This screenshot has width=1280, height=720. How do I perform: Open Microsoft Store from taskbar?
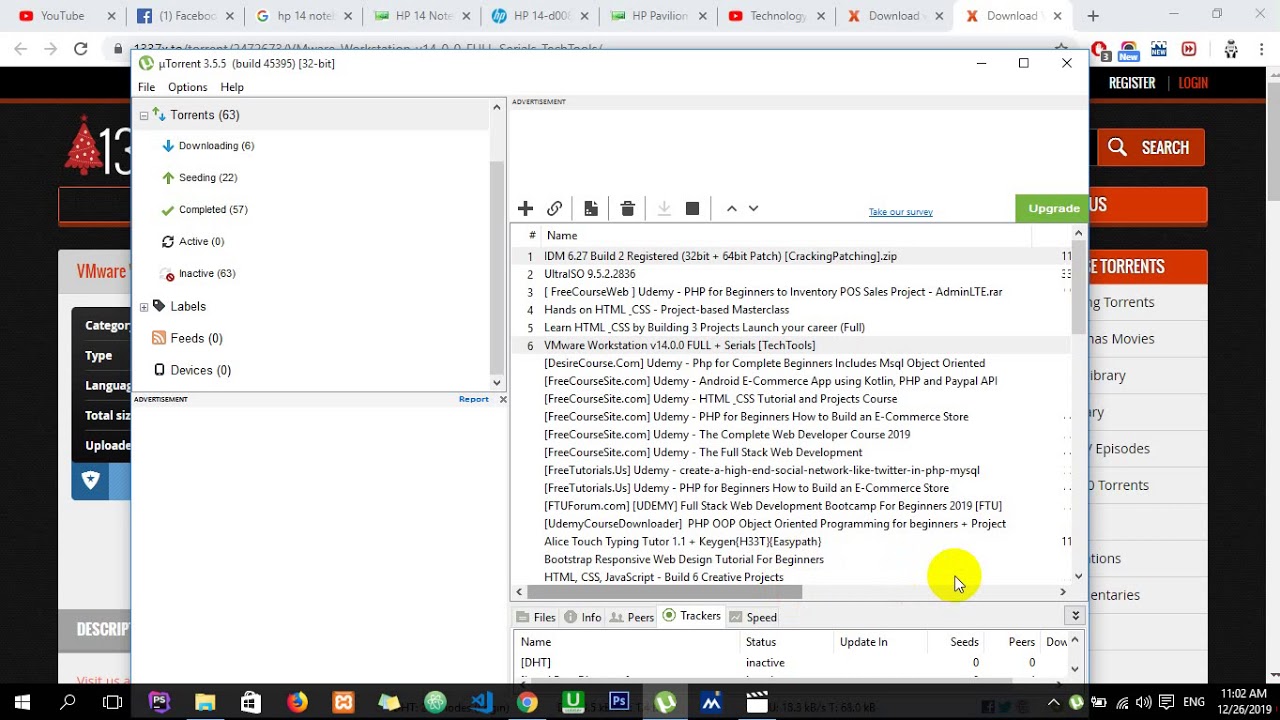[251, 702]
